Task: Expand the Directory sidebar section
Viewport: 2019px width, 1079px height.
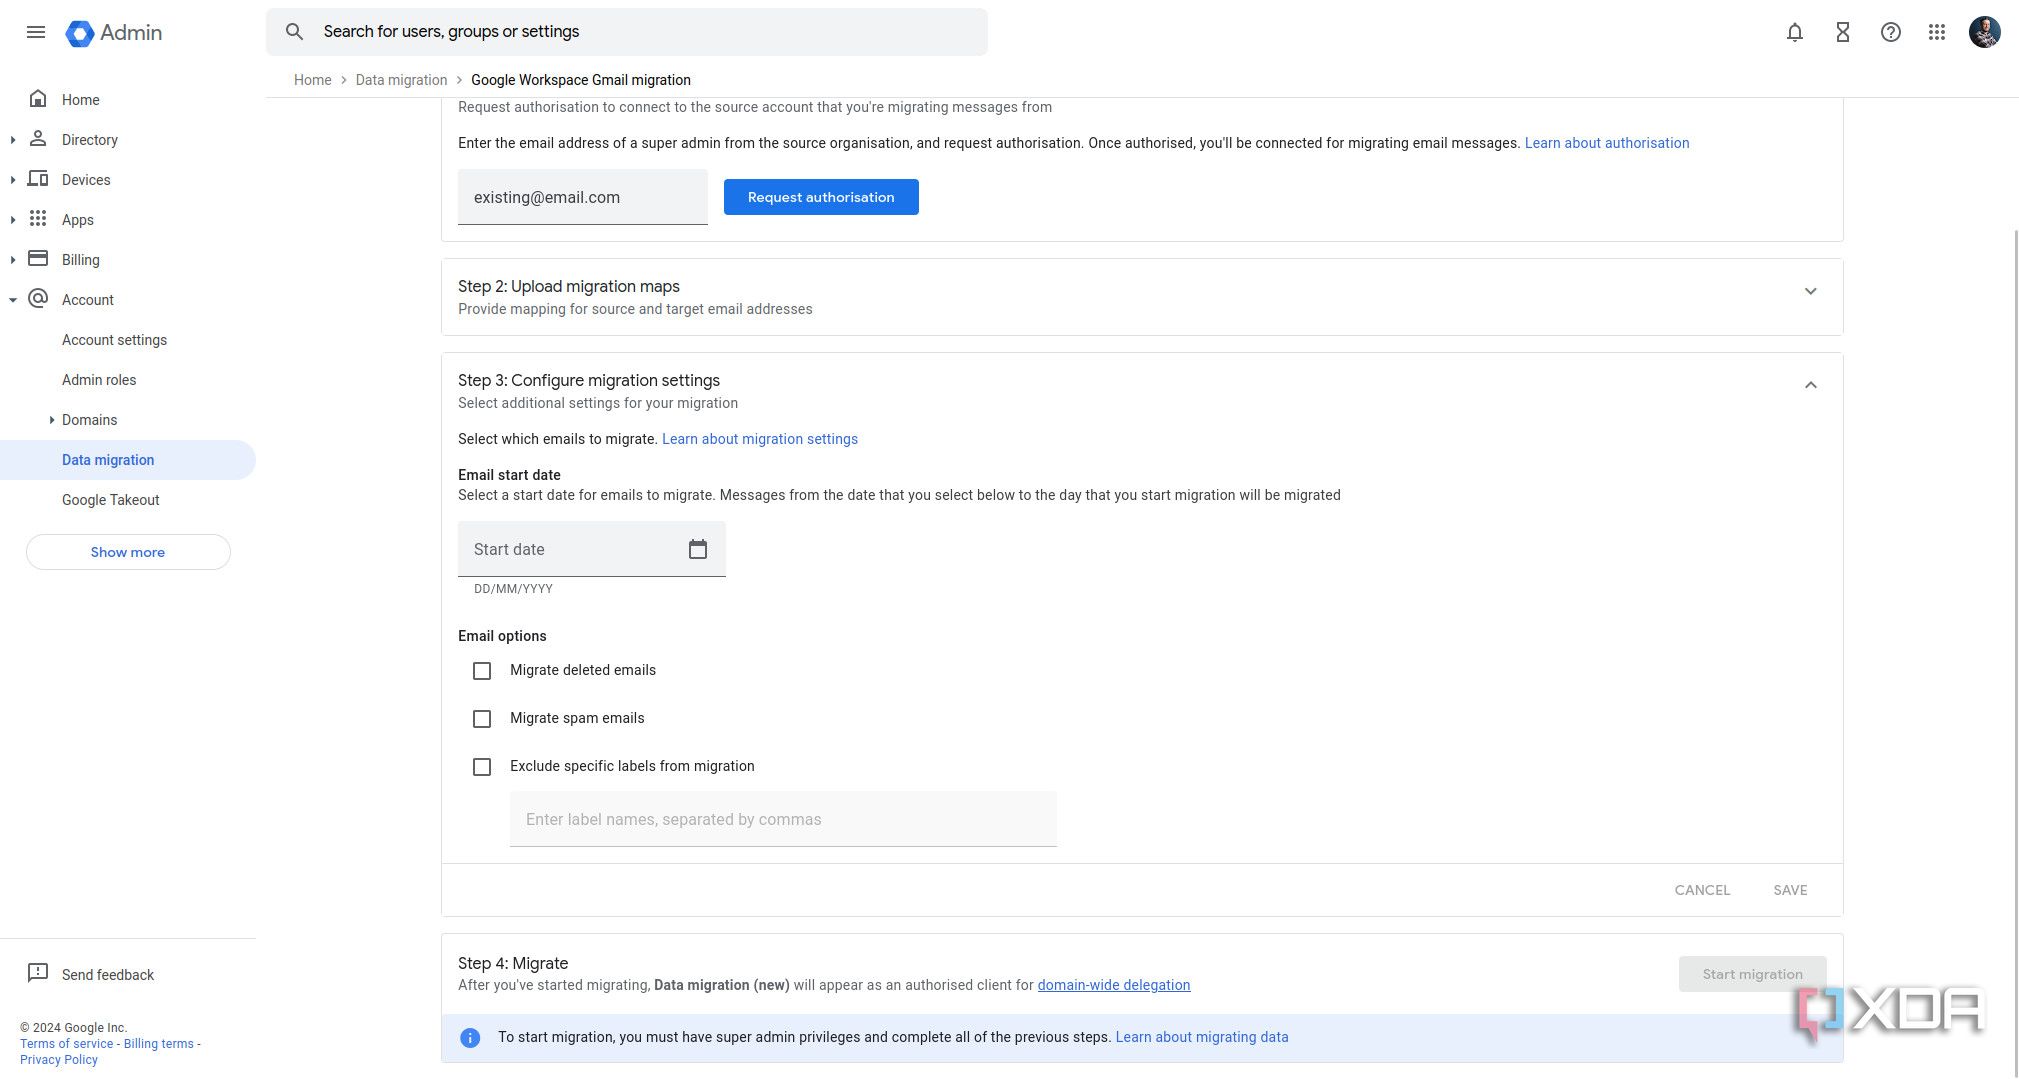Action: [13, 140]
